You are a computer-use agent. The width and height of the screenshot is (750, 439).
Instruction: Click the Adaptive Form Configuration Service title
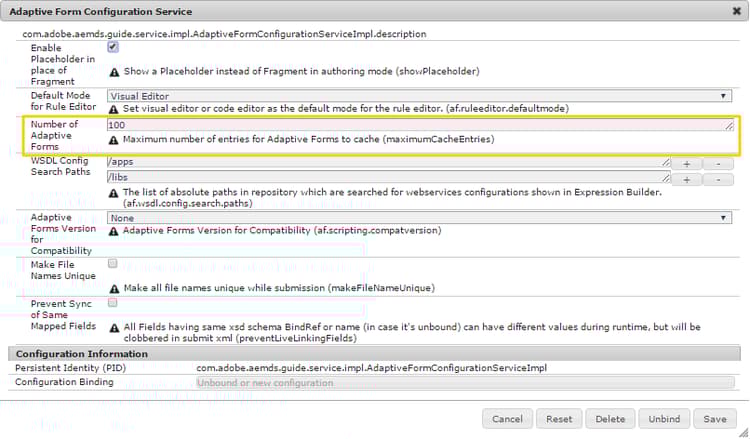click(x=100, y=11)
